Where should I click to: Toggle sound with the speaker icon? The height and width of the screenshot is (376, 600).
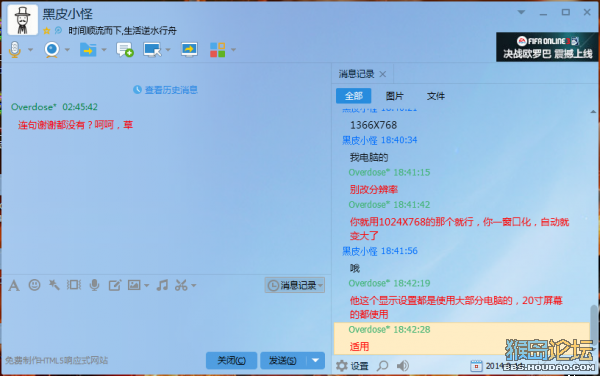(403, 366)
